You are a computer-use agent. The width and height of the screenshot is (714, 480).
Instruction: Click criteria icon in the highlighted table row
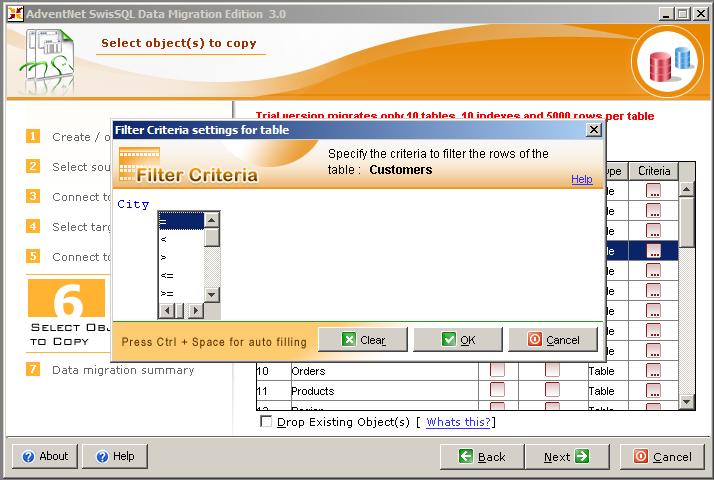(x=653, y=251)
